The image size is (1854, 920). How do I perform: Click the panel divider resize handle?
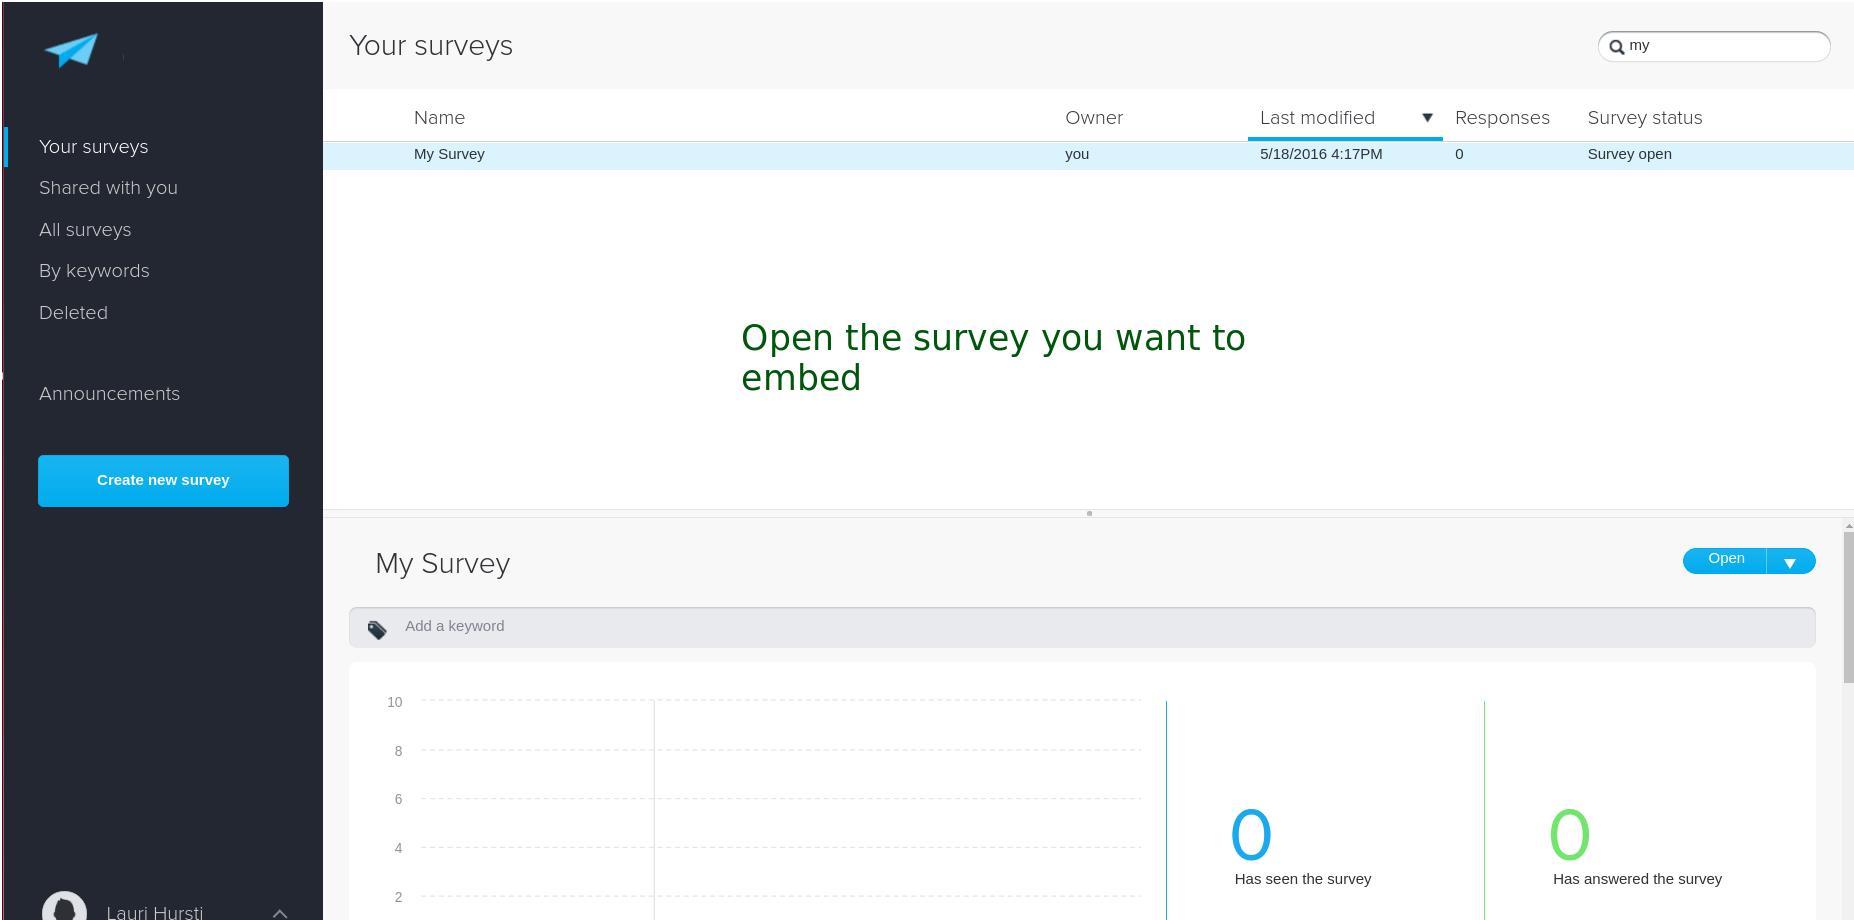pos(1089,513)
